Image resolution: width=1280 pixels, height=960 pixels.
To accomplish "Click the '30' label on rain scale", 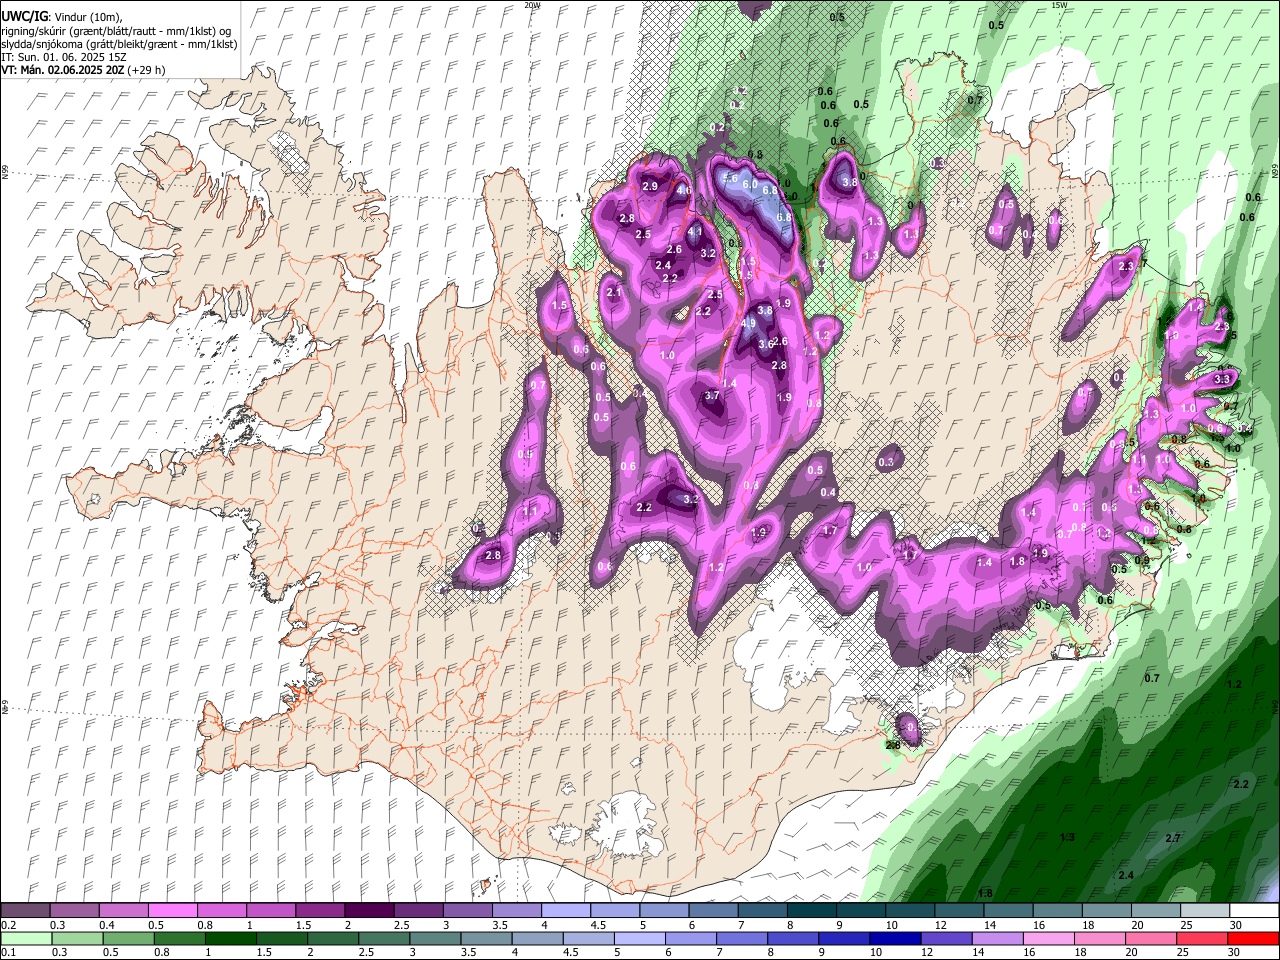I will coord(1236,952).
